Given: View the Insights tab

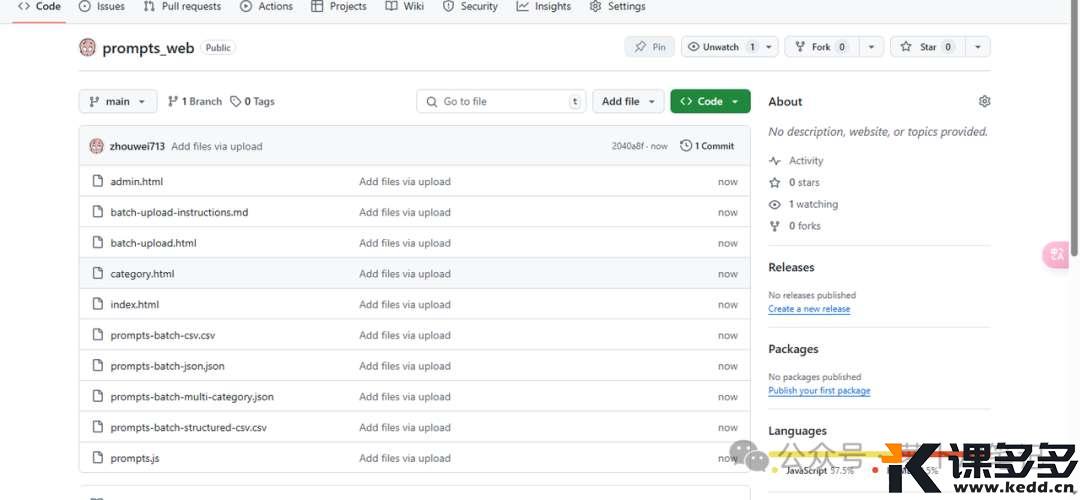Looking at the screenshot, I should [544, 6].
